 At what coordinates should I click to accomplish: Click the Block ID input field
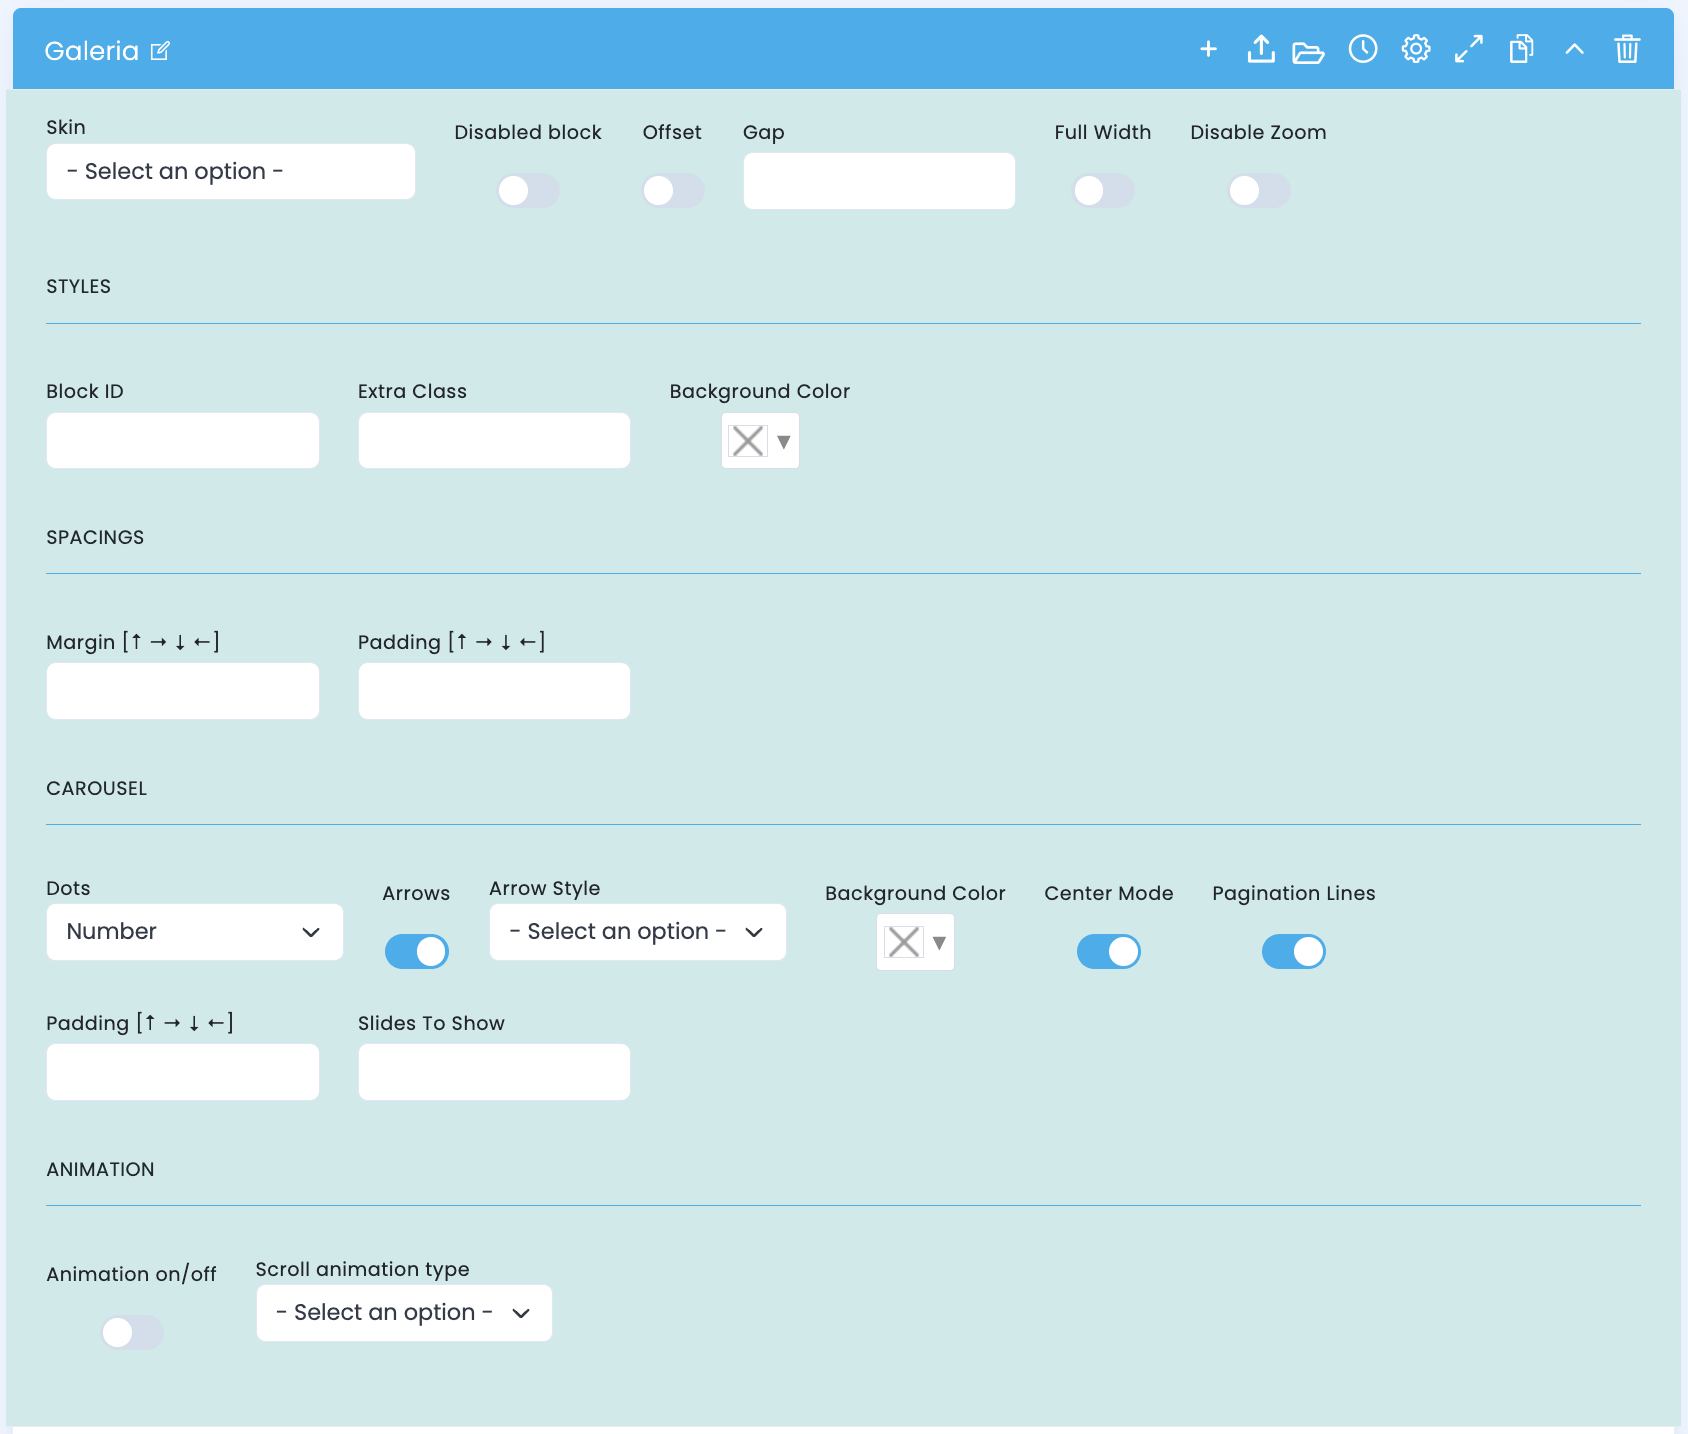tap(183, 441)
